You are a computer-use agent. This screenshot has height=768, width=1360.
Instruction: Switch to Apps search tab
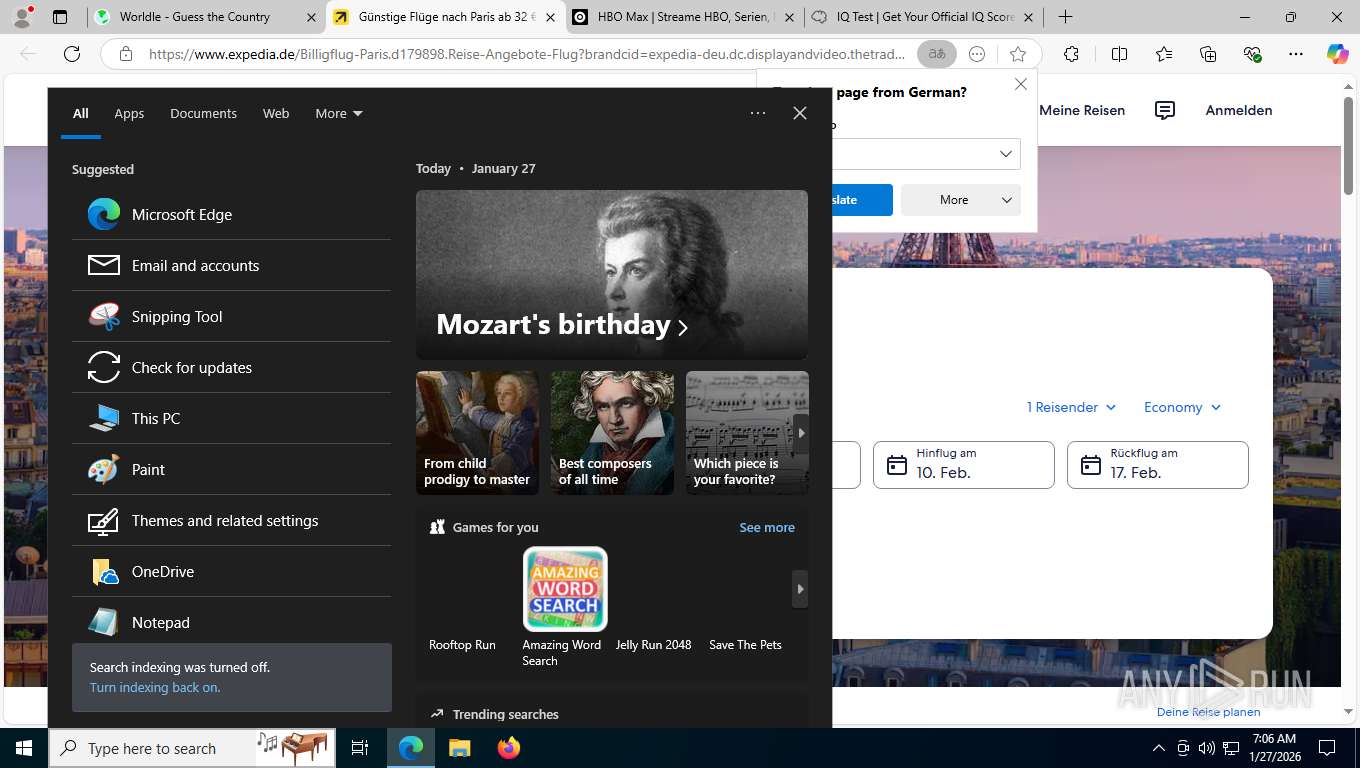[129, 113]
